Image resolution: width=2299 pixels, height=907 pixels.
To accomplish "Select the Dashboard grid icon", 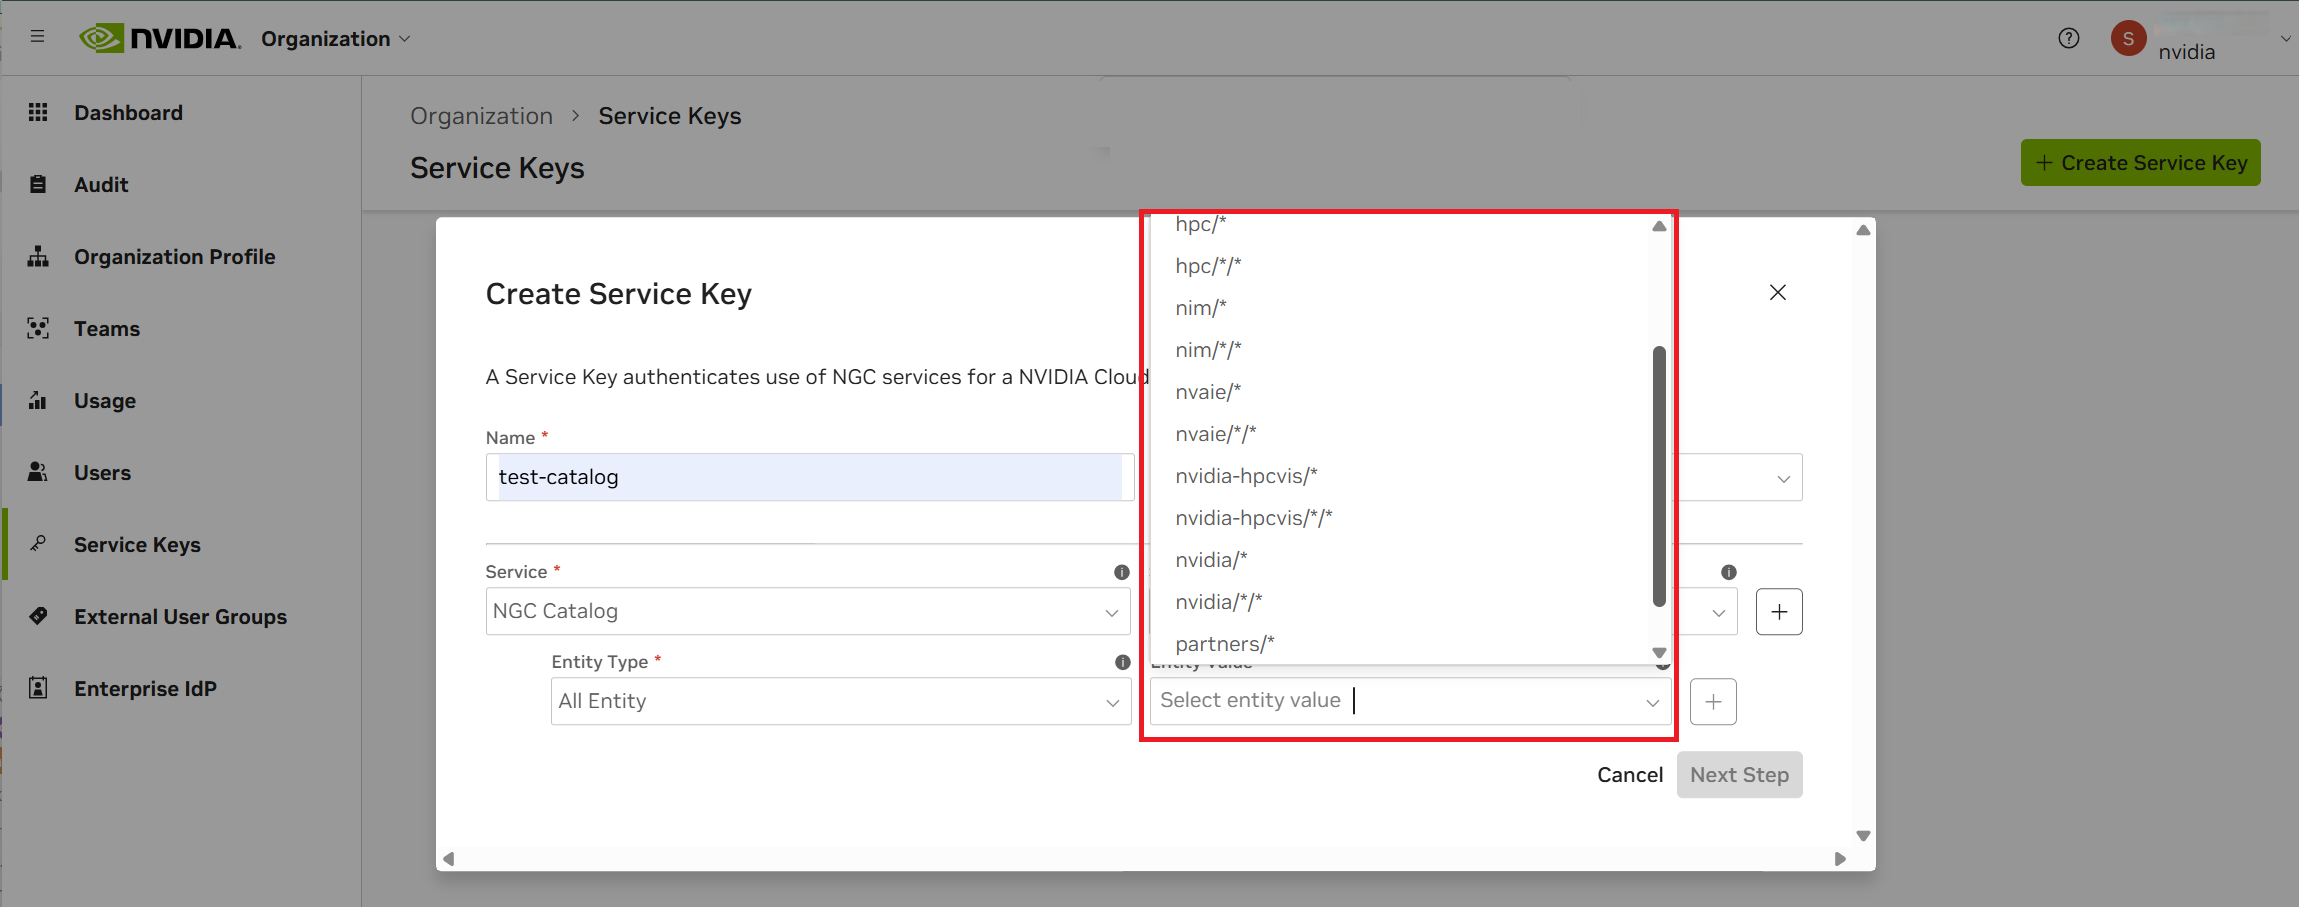I will 38,112.
